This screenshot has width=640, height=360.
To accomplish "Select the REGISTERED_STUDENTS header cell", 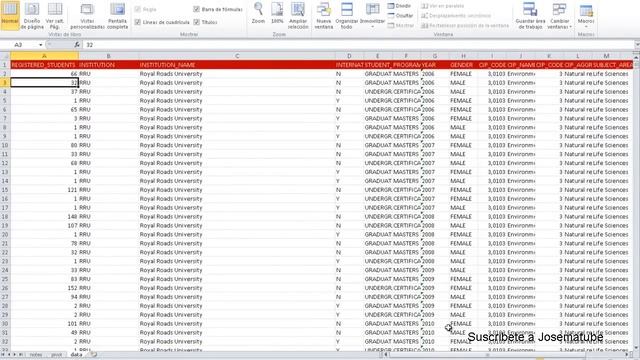I will coord(44,65).
